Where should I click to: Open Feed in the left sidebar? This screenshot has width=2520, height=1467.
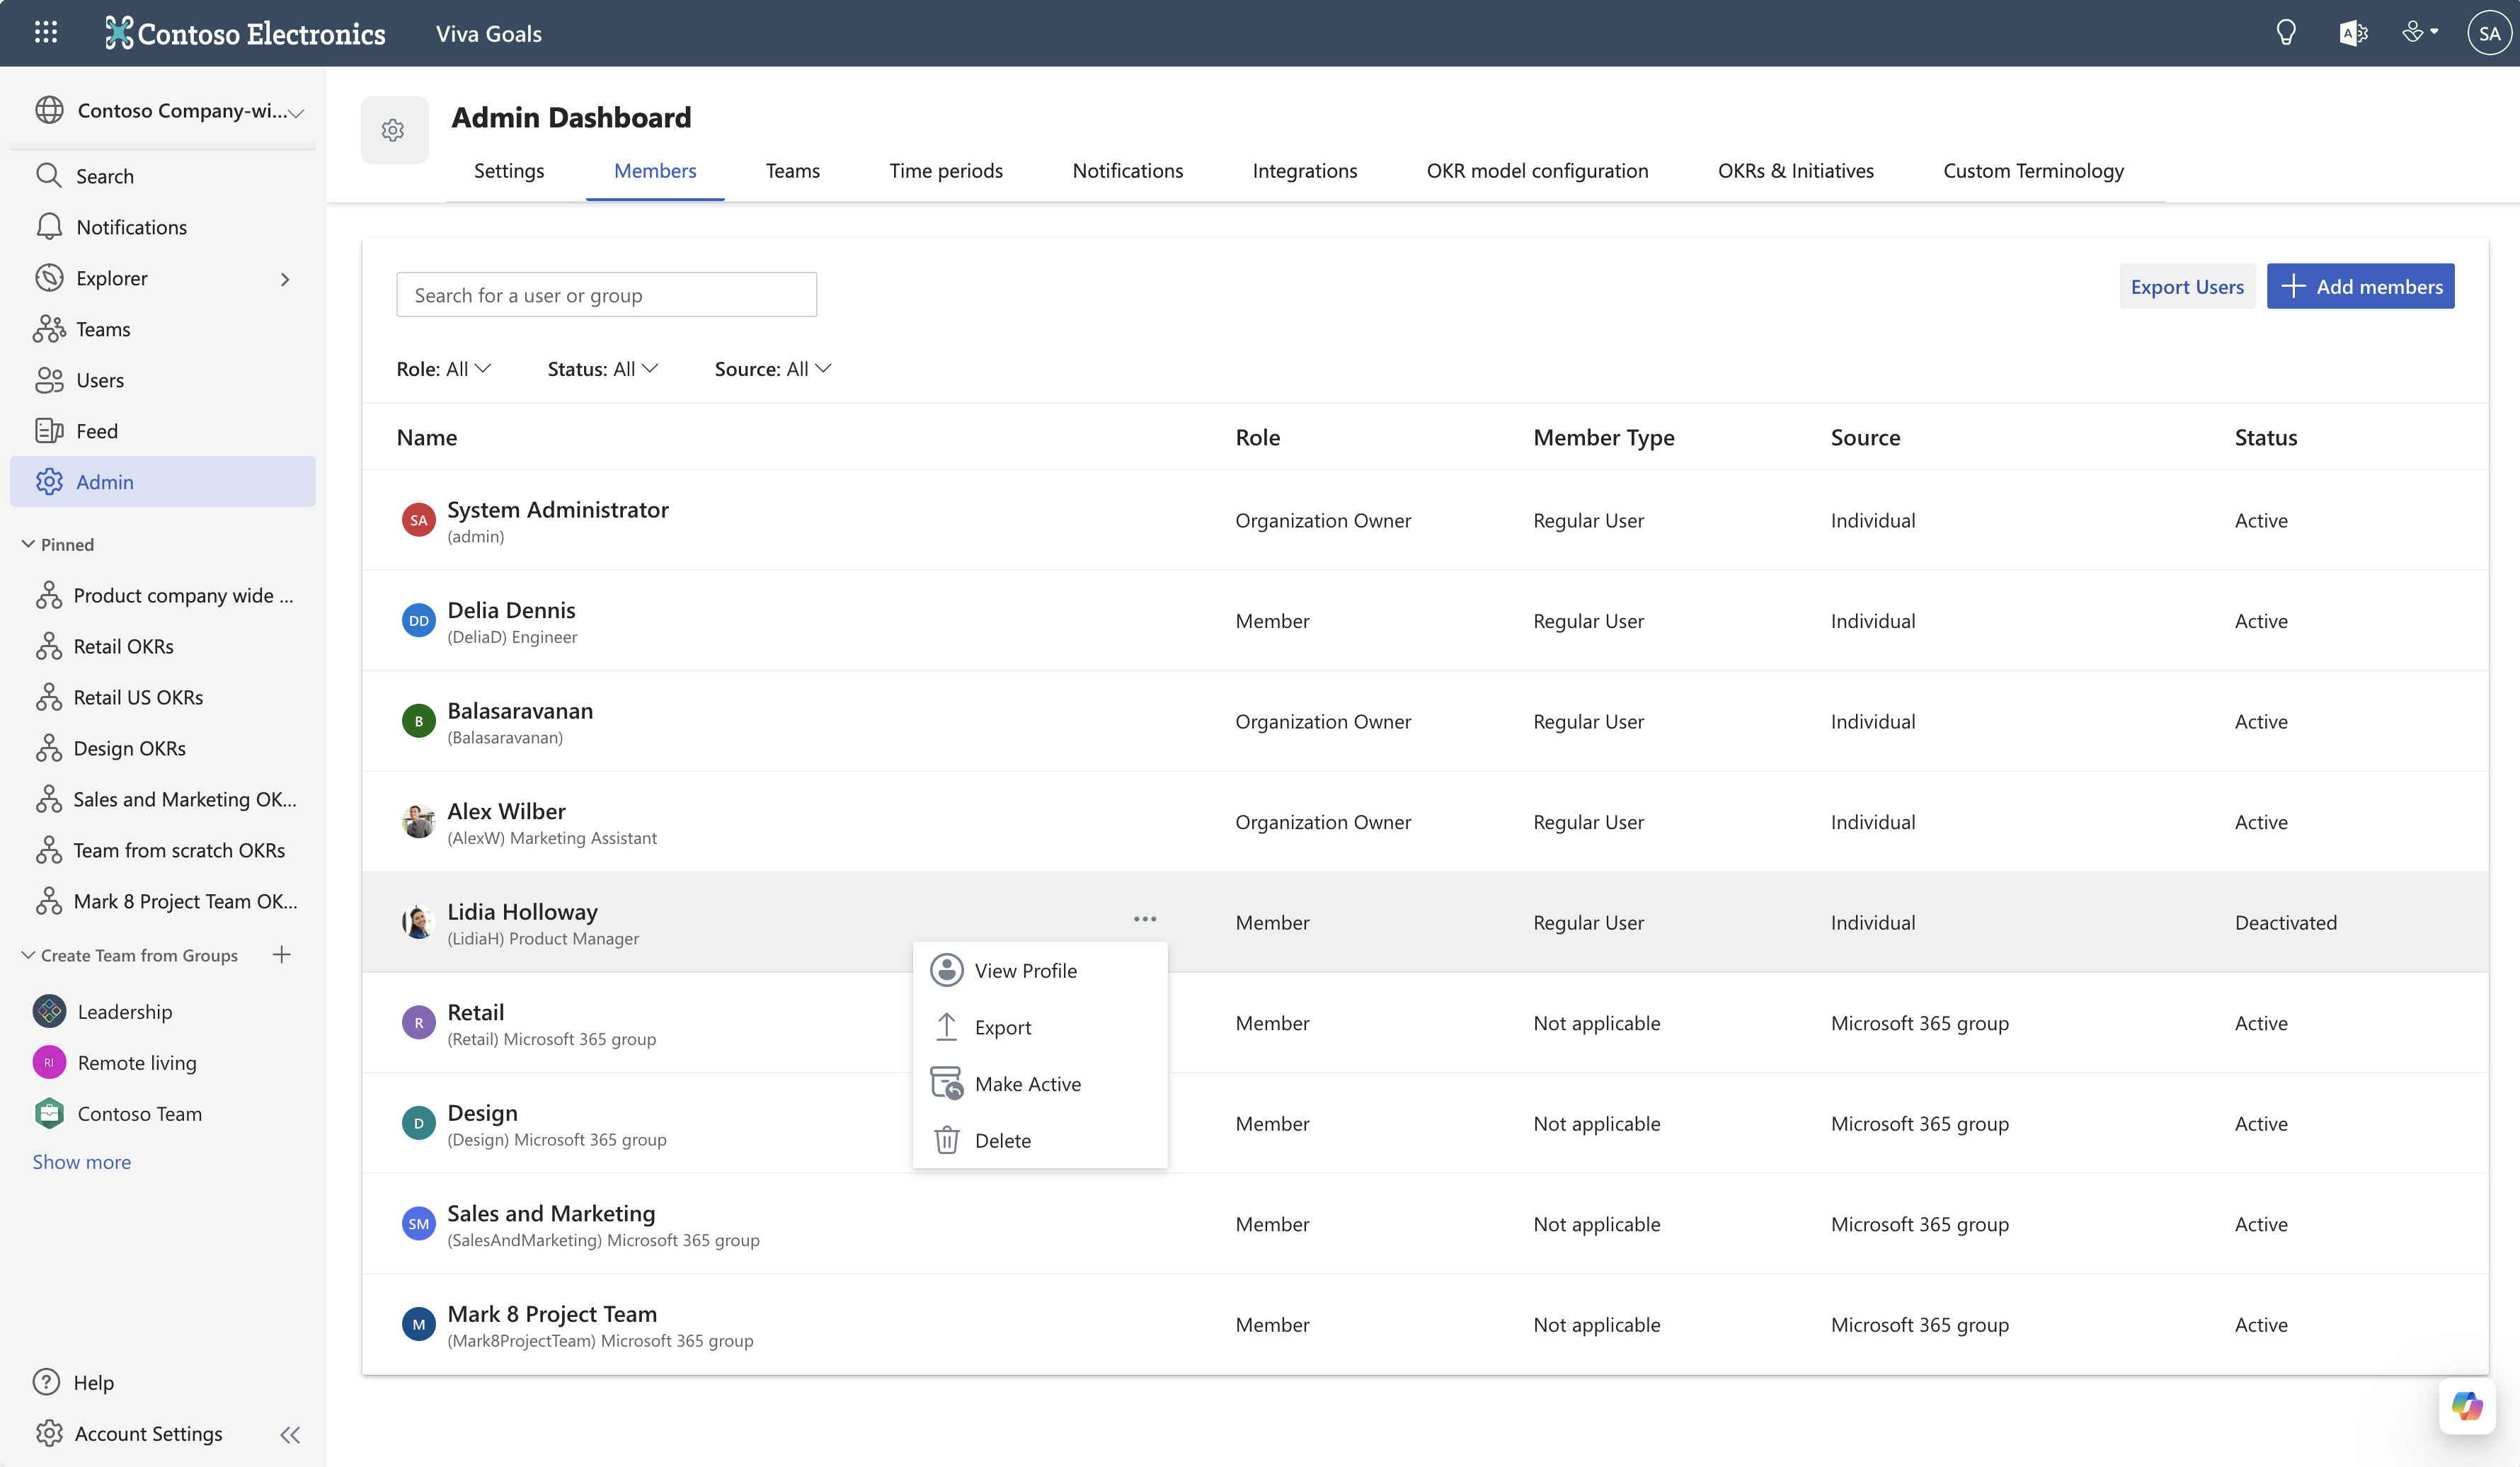163,431
